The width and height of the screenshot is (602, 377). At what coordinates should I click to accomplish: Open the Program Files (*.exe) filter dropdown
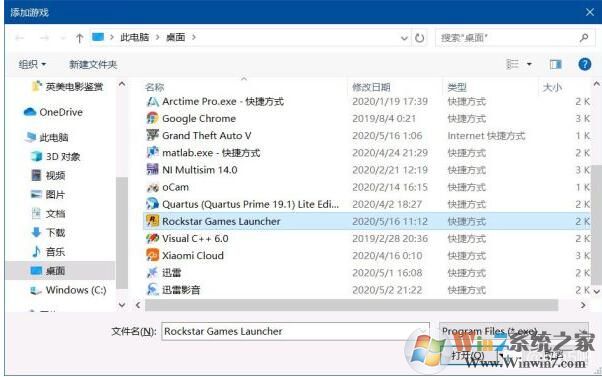point(514,331)
